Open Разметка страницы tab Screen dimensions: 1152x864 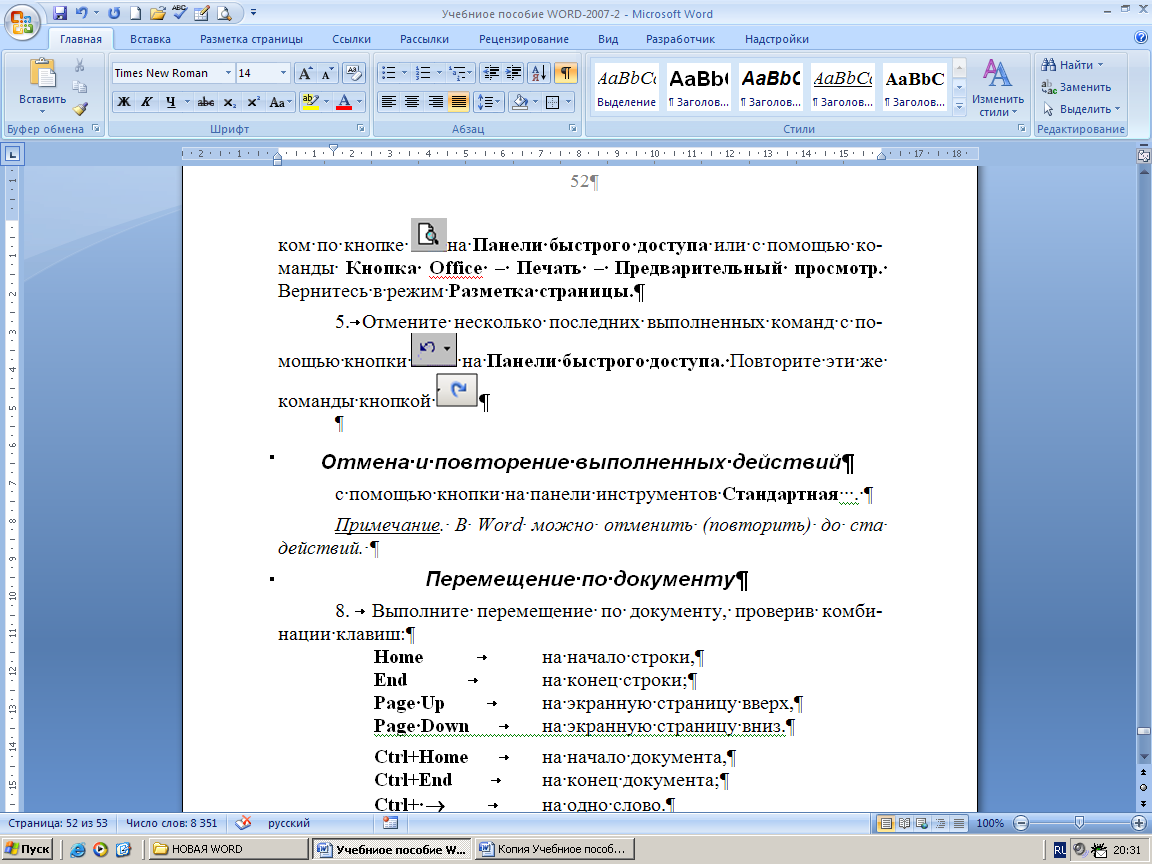251,39
